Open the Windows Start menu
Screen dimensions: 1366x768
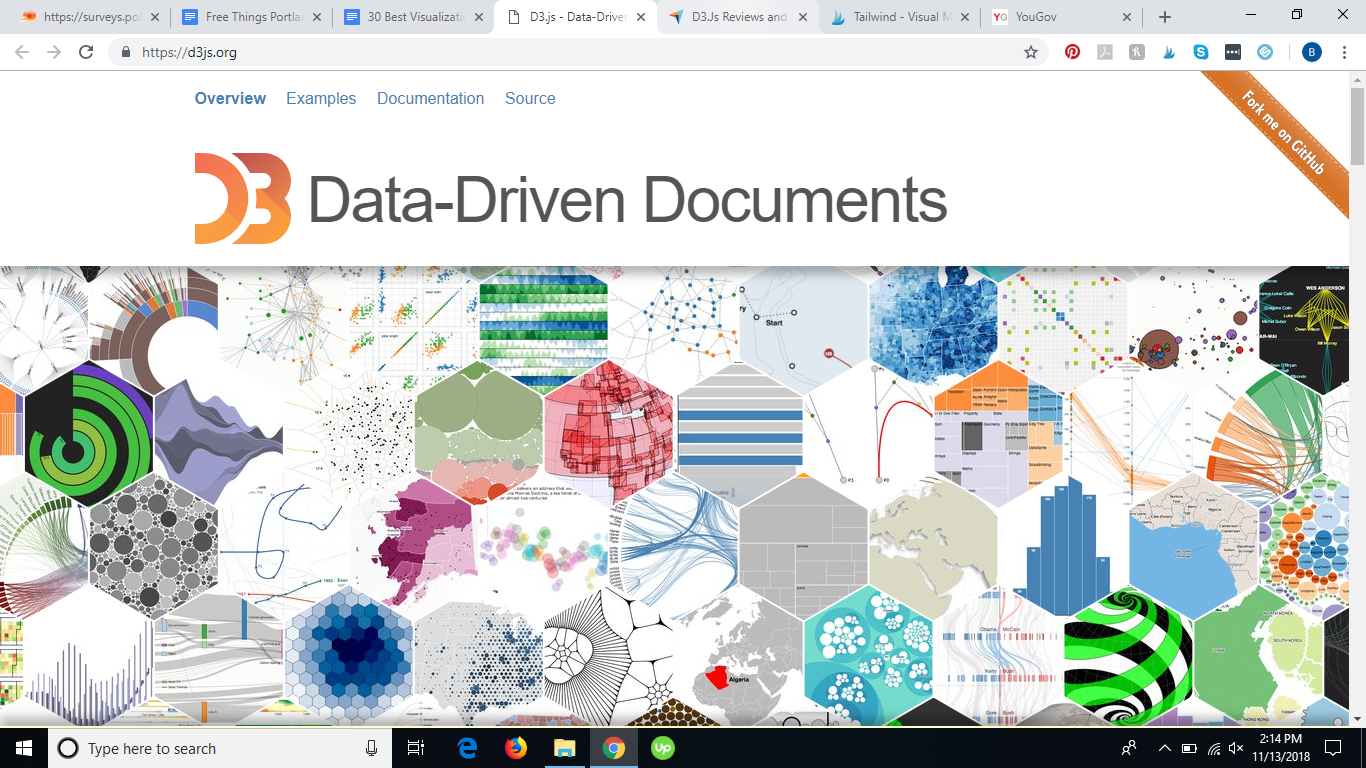[x=24, y=748]
